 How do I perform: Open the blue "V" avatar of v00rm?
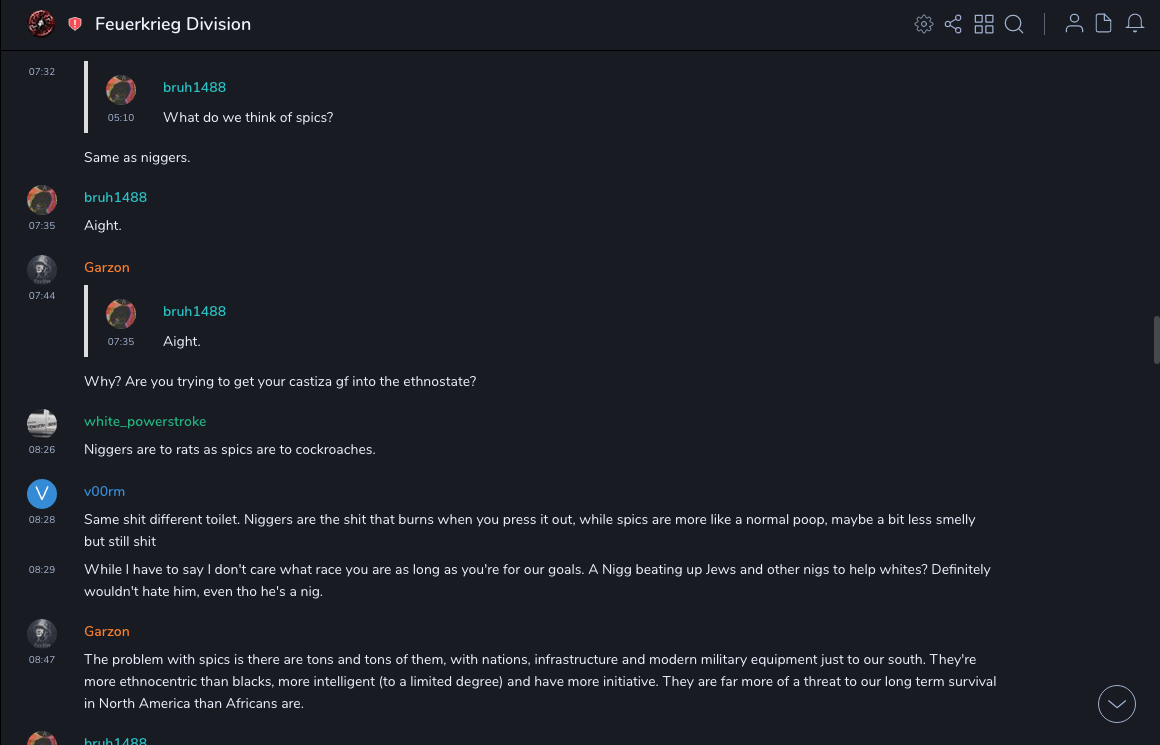(42, 494)
